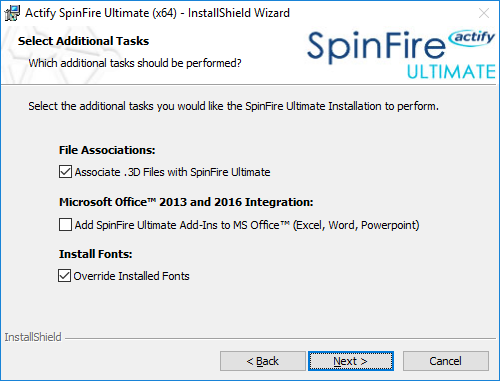Cancel the installation

click(x=446, y=361)
